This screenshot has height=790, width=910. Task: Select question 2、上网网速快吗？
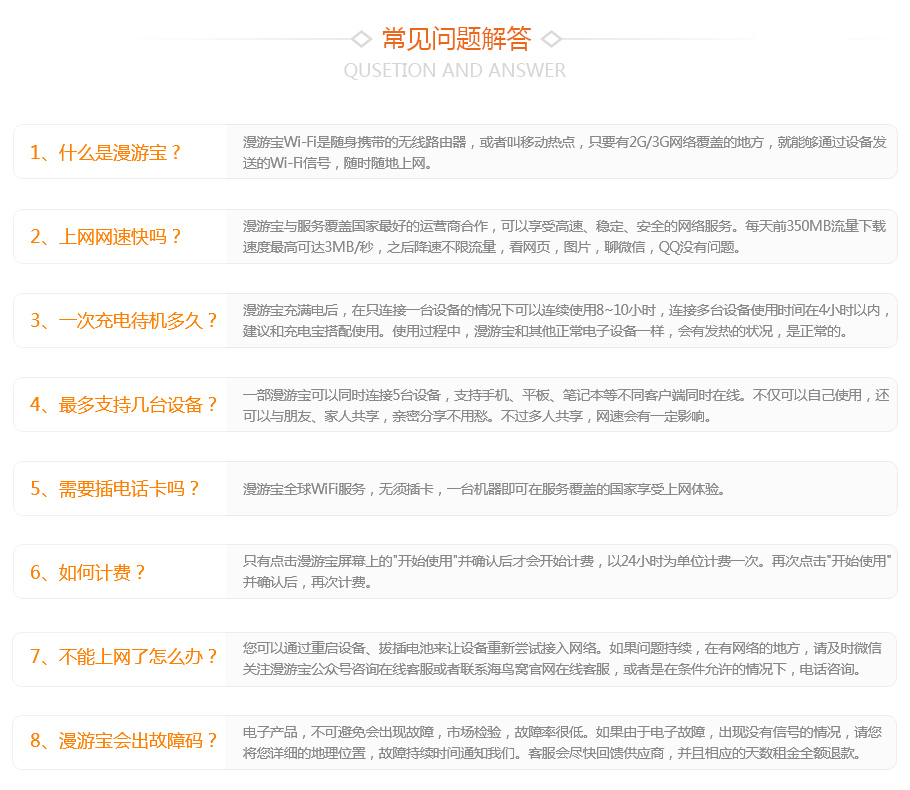point(105,237)
